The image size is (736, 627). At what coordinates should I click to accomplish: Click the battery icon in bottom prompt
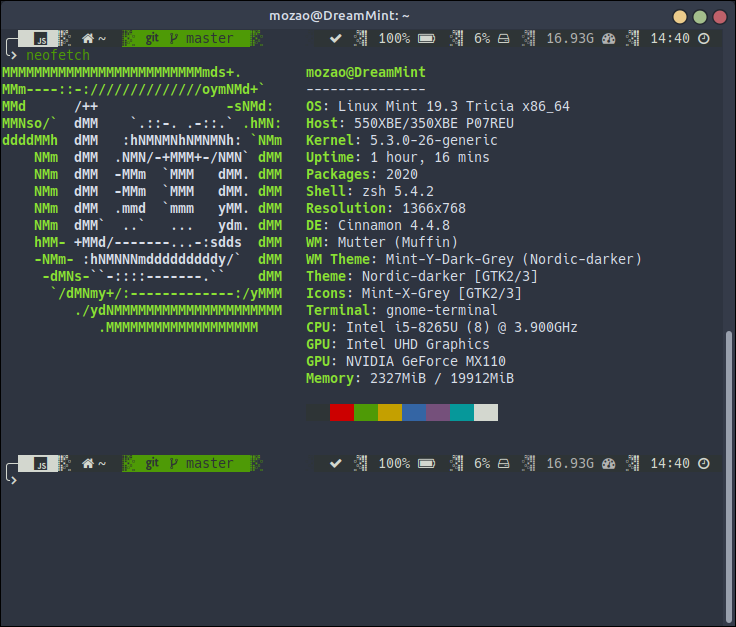[427, 464]
